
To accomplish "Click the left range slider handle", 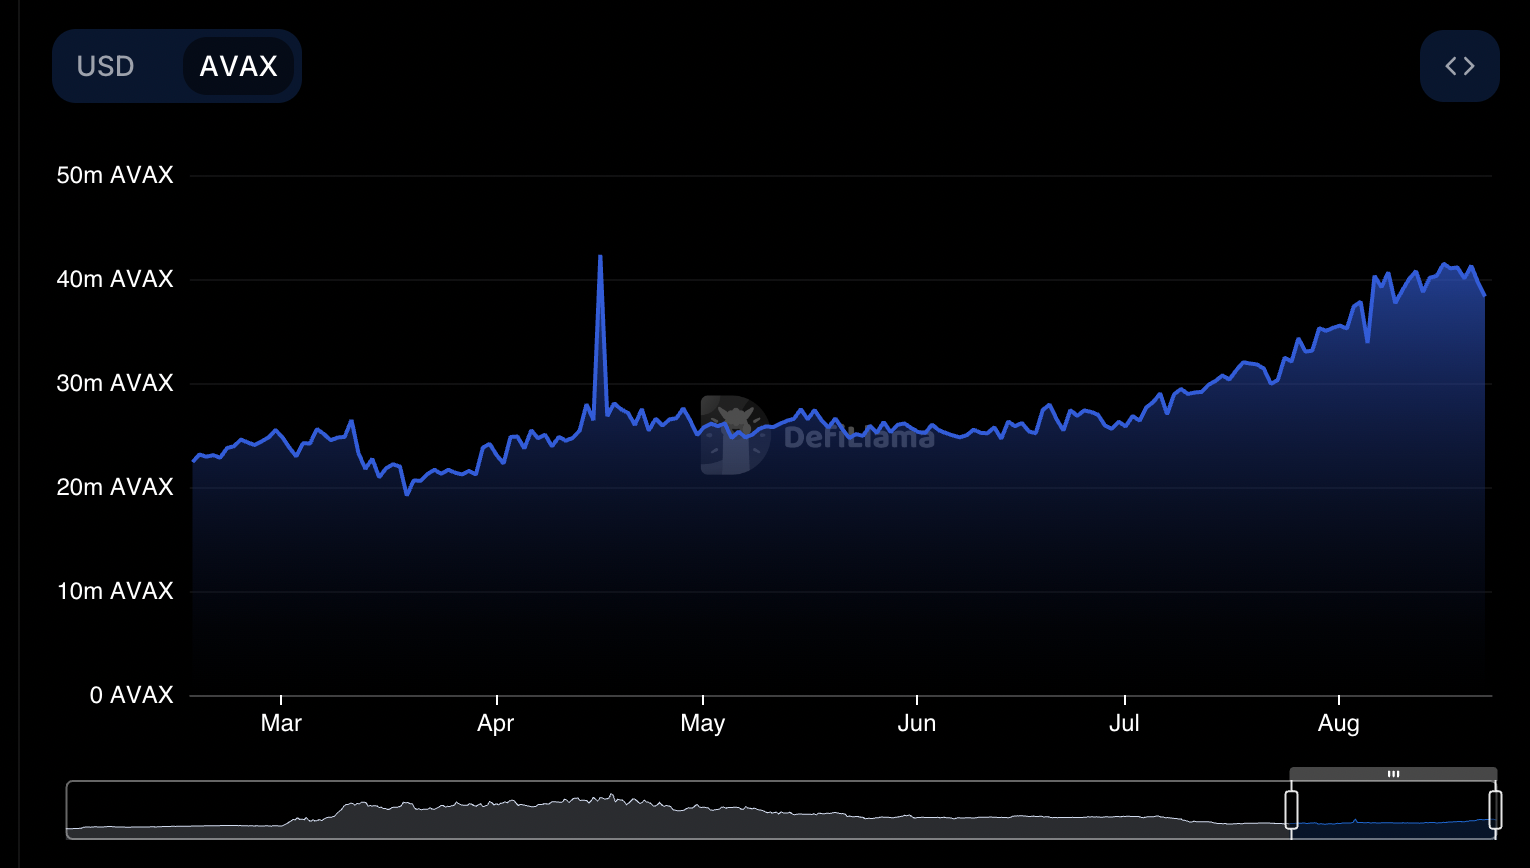I will [1291, 809].
